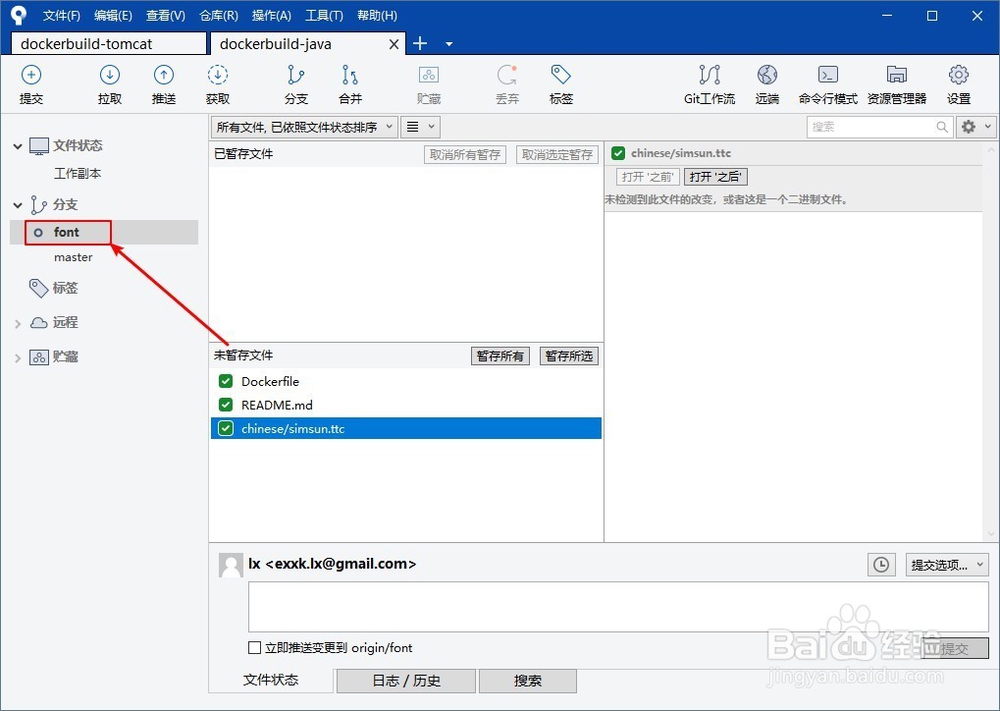This screenshot has height=711, width=1000.
Task: Open the list view mode dropdown
Action: point(420,127)
